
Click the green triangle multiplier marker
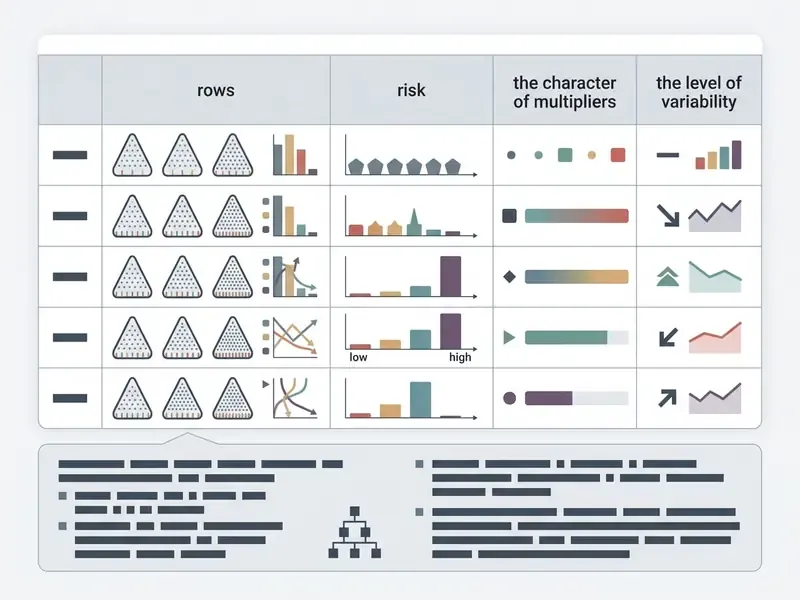click(509, 337)
